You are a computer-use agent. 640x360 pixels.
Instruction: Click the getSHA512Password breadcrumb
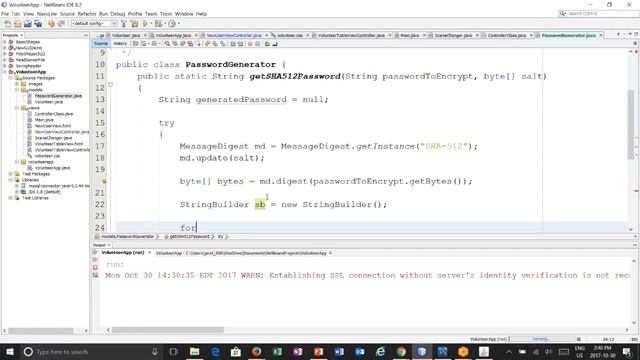click(x=189, y=236)
